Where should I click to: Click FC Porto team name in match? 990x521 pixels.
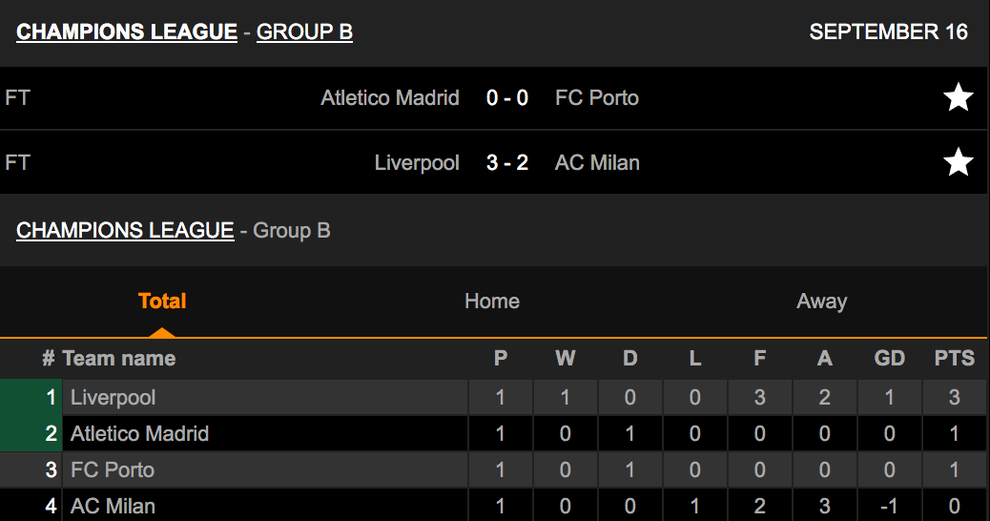pos(597,98)
